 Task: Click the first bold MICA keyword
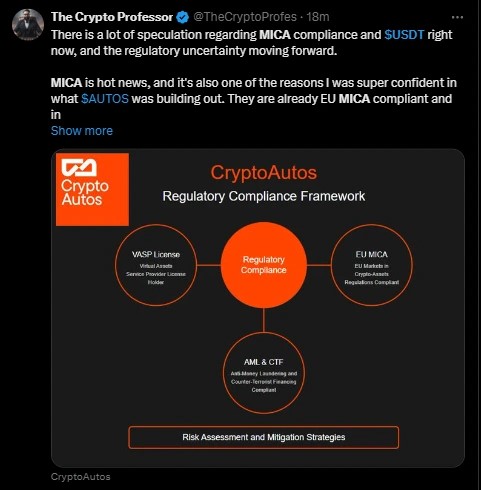275,35
